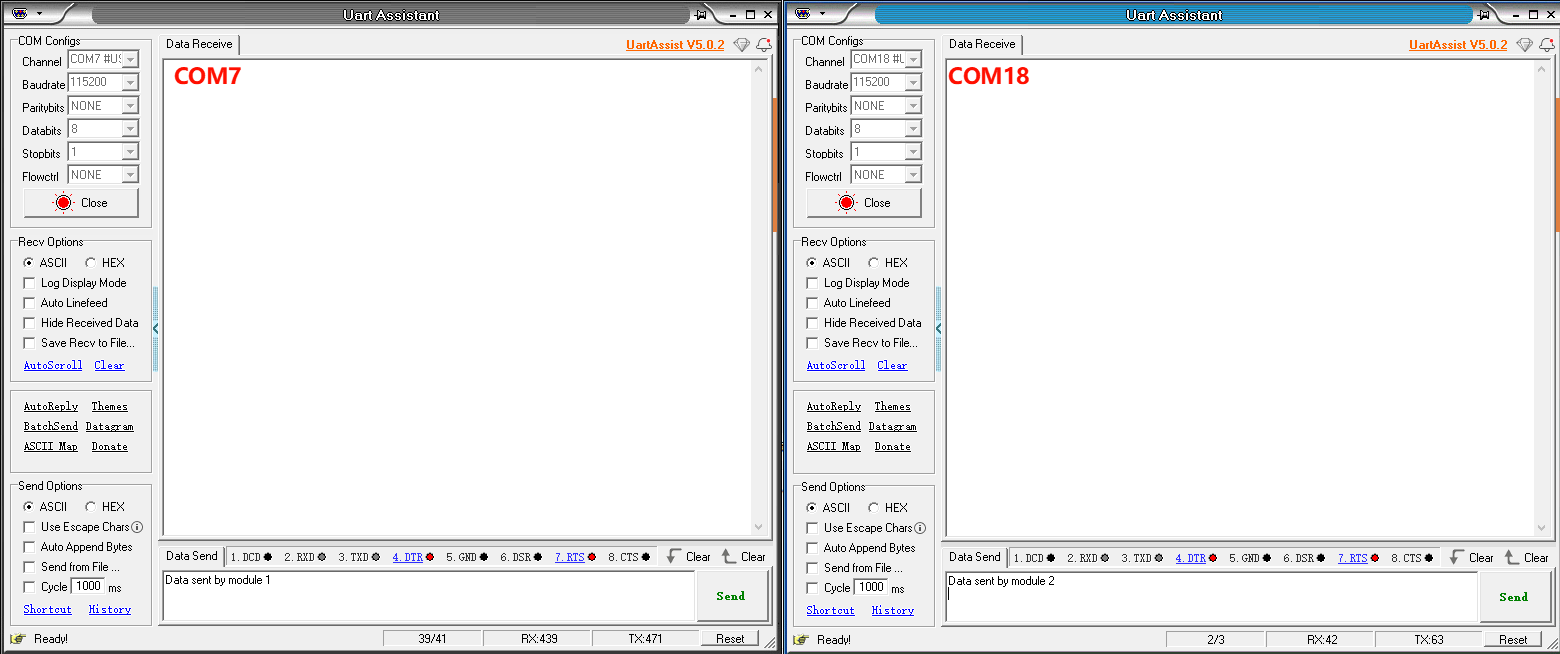Click the diamond icon in COM7 window
Viewport: 1560px width, 654px height.
coord(741,45)
